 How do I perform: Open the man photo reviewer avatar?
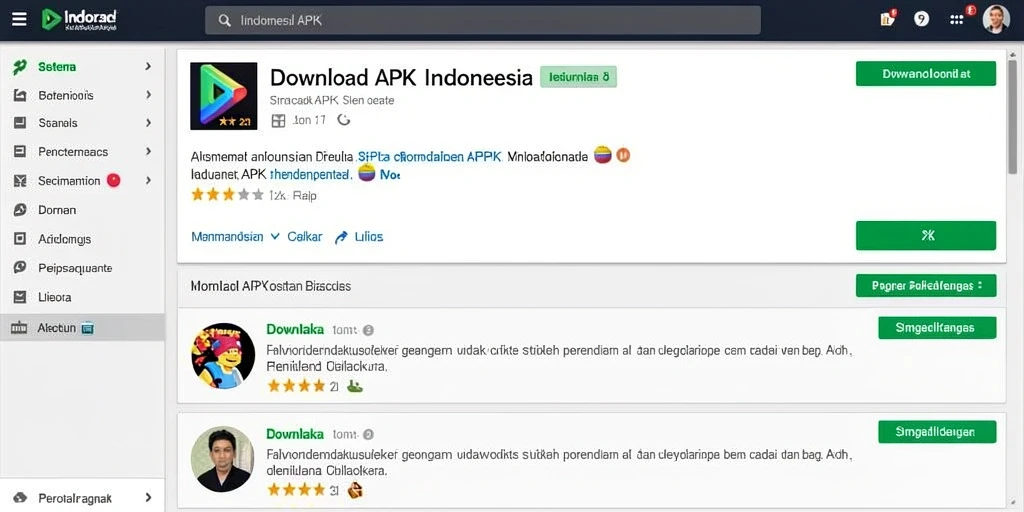[223, 459]
